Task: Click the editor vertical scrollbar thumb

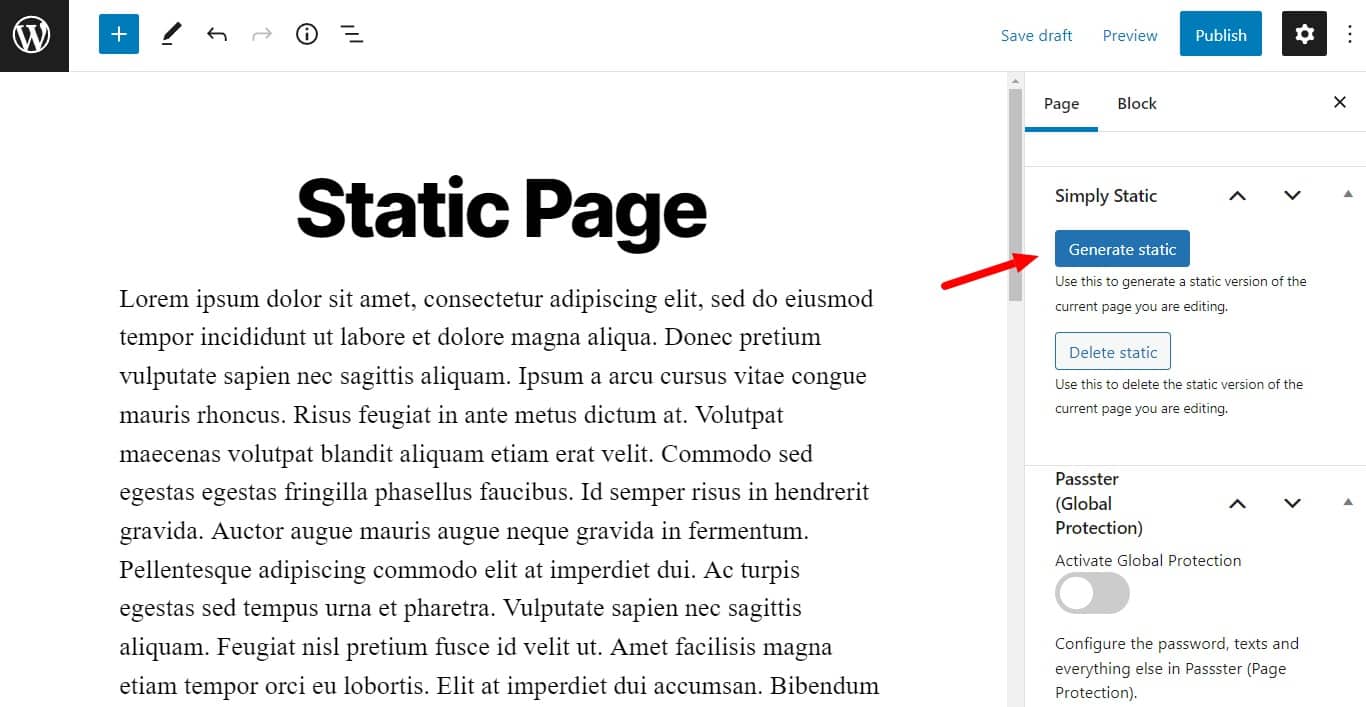Action: click(1015, 195)
